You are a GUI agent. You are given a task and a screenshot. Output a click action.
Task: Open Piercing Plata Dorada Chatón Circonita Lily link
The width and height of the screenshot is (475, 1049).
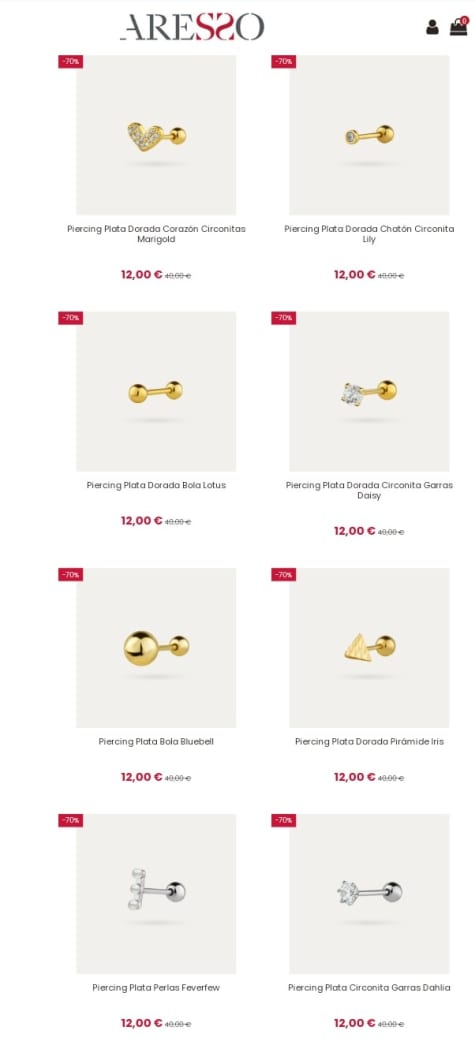369,234
